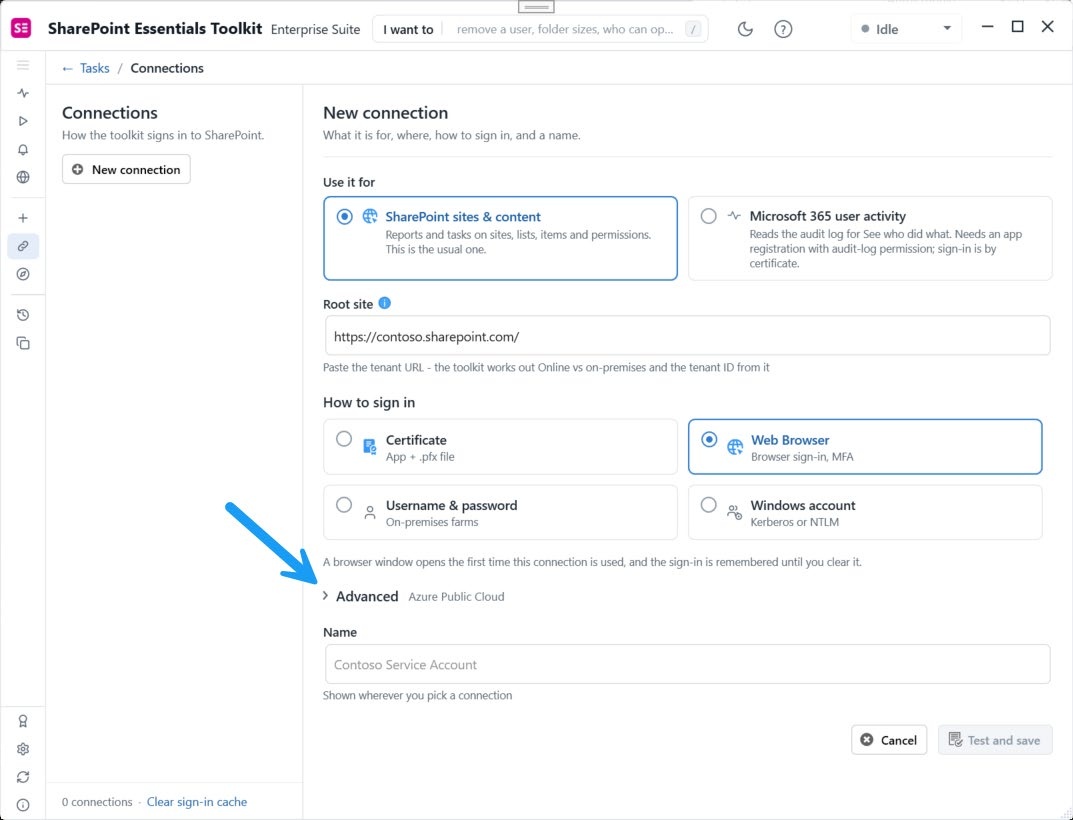
Task: Click Azure Public Cloud text
Action: click(456, 597)
